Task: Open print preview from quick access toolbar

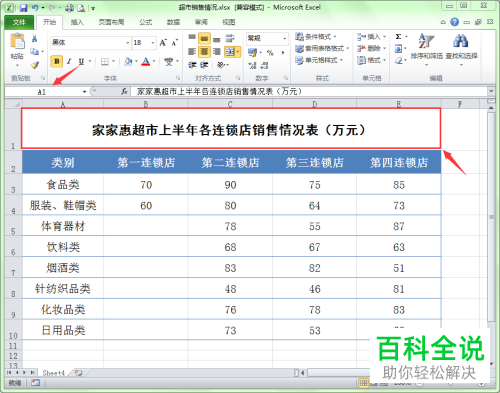Action: point(81,8)
